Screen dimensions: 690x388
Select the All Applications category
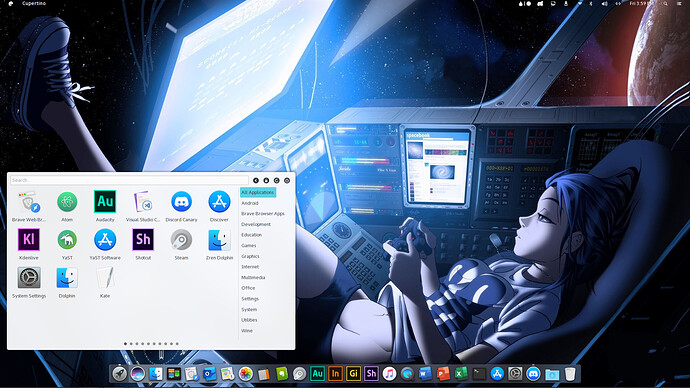point(258,192)
